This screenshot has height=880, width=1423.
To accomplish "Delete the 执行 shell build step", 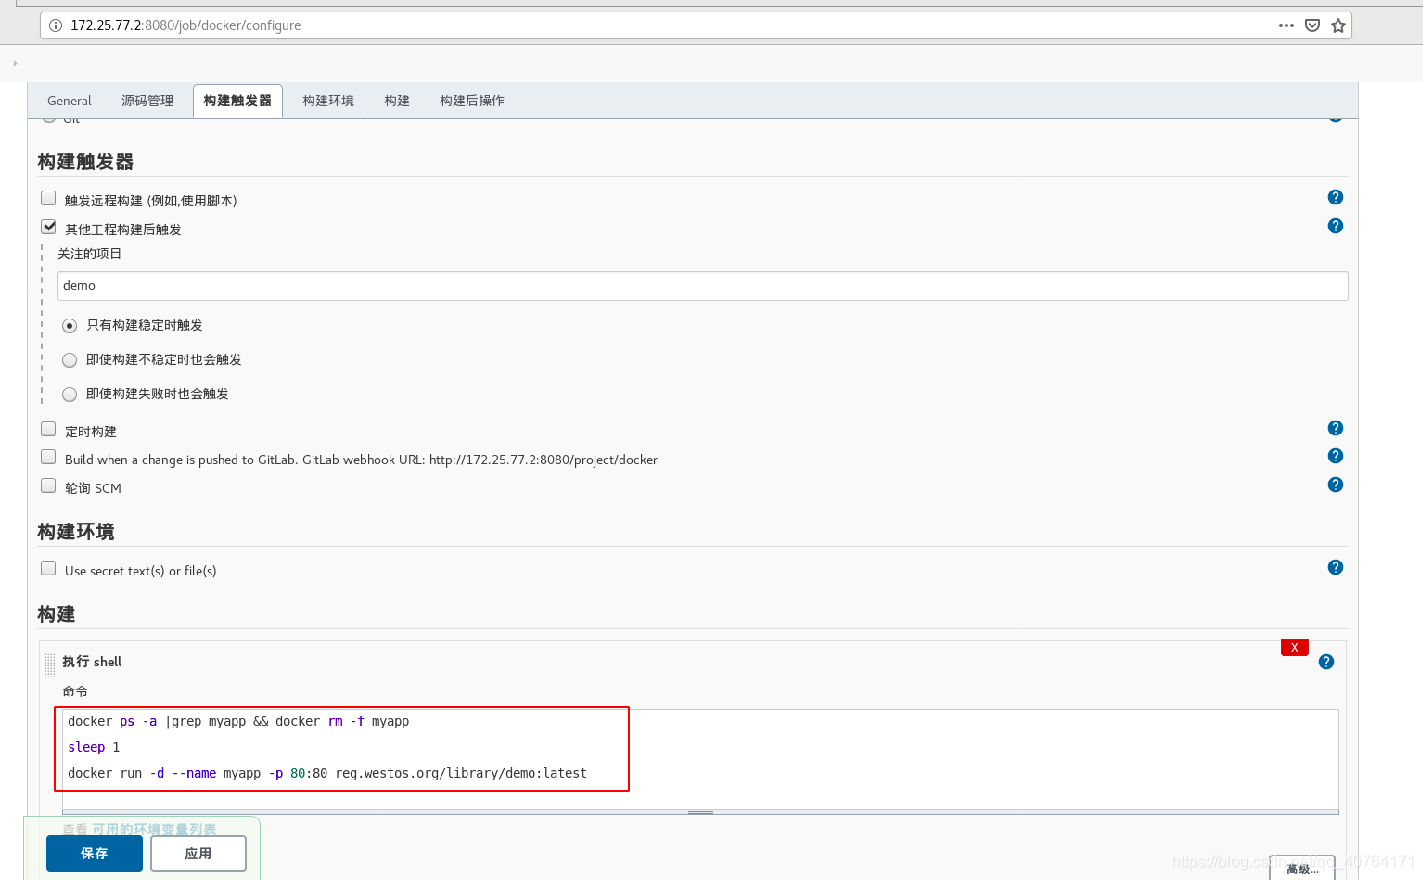I will (x=1295, y=648).
